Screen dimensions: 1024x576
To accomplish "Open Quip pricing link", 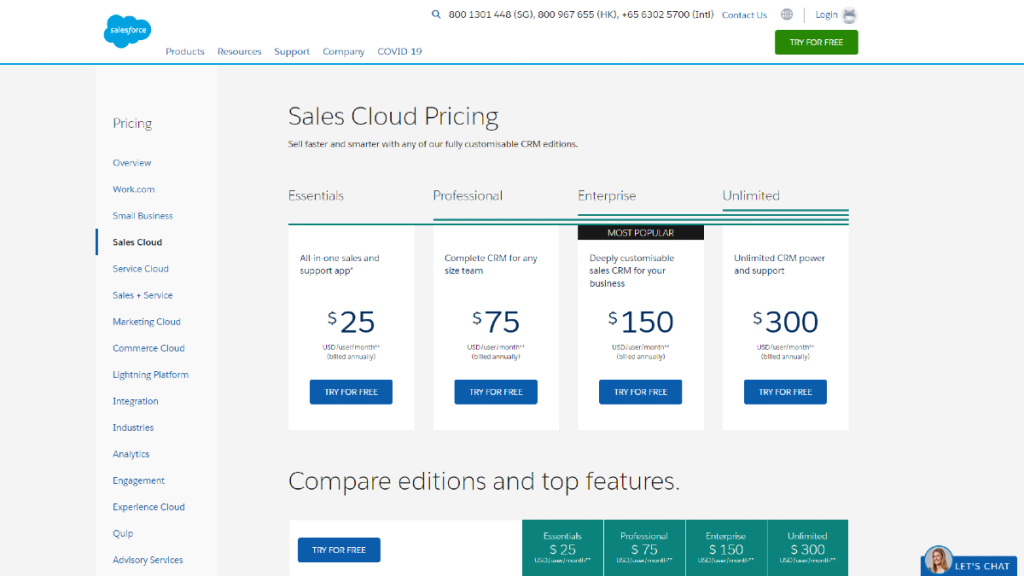I will pyautogui.click(x=123, y=534).
